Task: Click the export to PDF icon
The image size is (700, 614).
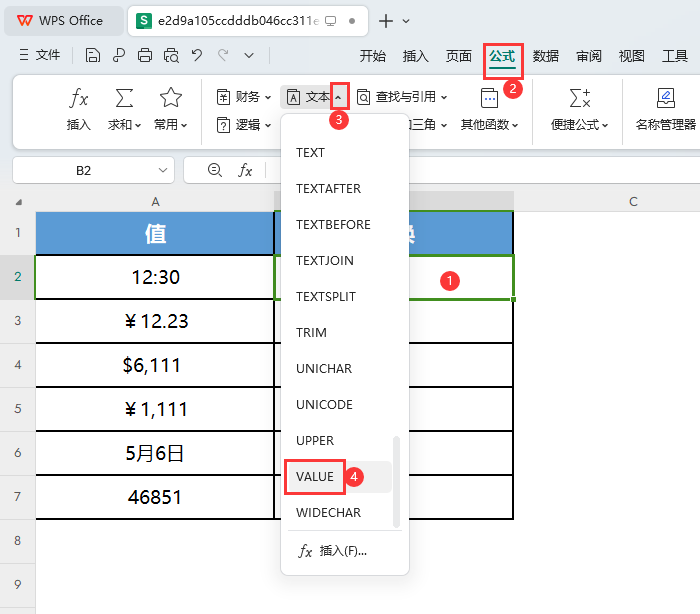Action: tap(119, 55)
